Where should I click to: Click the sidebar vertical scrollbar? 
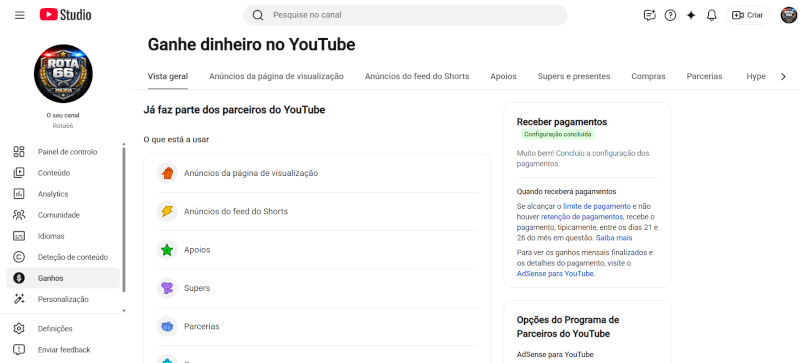point(123,220)
